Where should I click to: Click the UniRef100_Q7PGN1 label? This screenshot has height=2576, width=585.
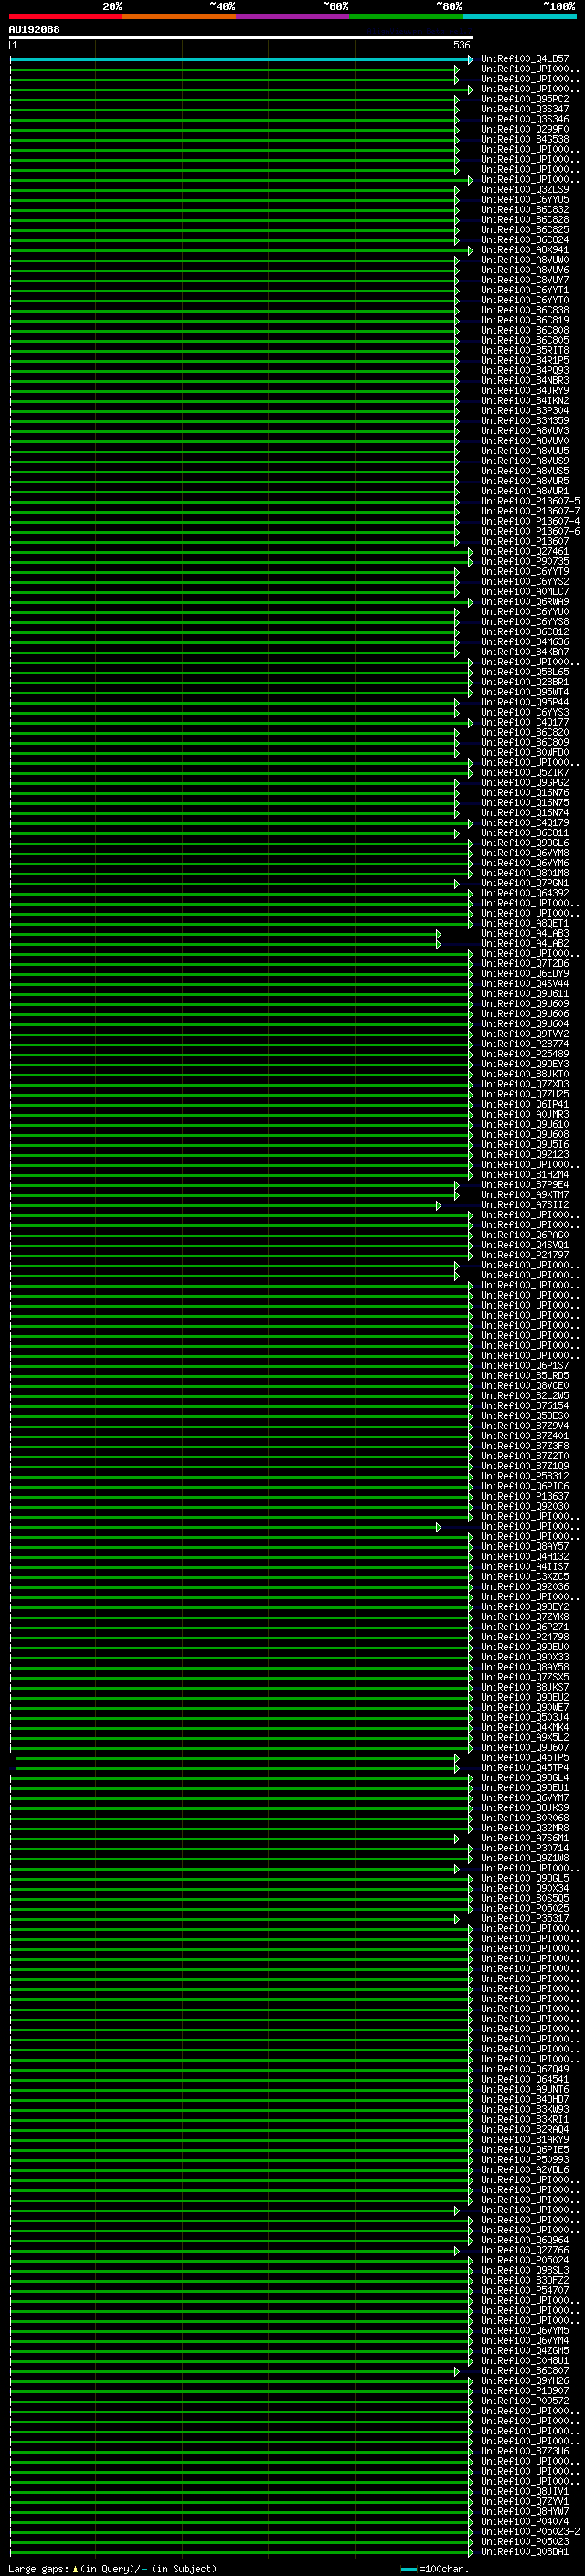click(524, 883)
